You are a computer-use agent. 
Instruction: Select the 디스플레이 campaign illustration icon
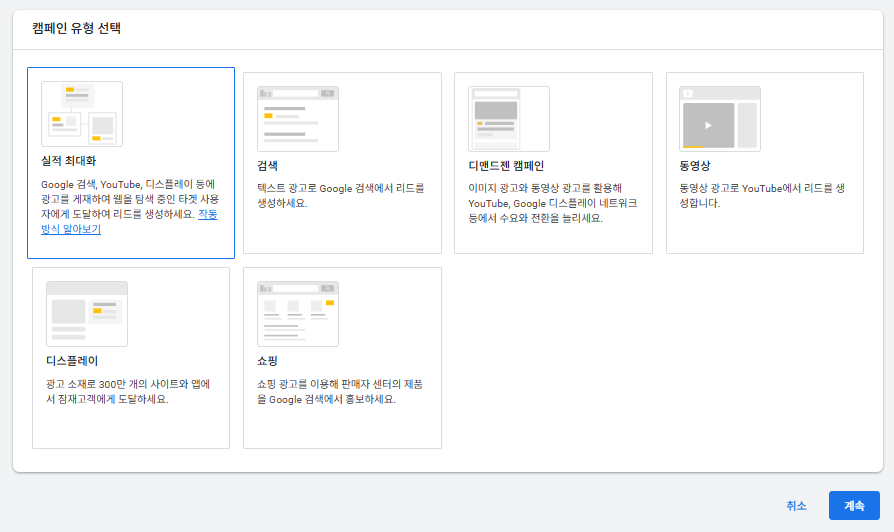[x=87, y=313]
